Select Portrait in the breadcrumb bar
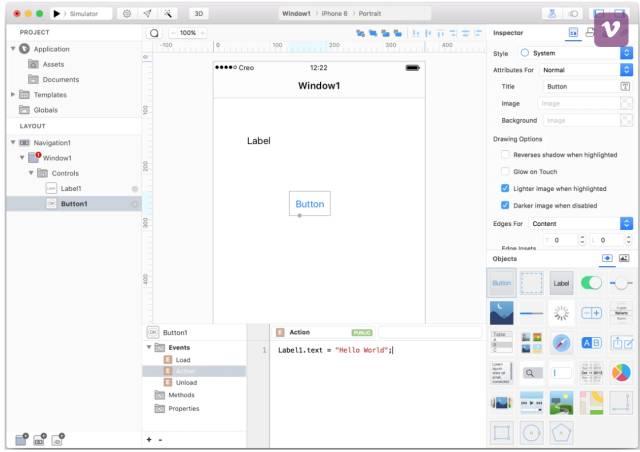This screenshot has height=452, width=640. click(x=370, y=13)
